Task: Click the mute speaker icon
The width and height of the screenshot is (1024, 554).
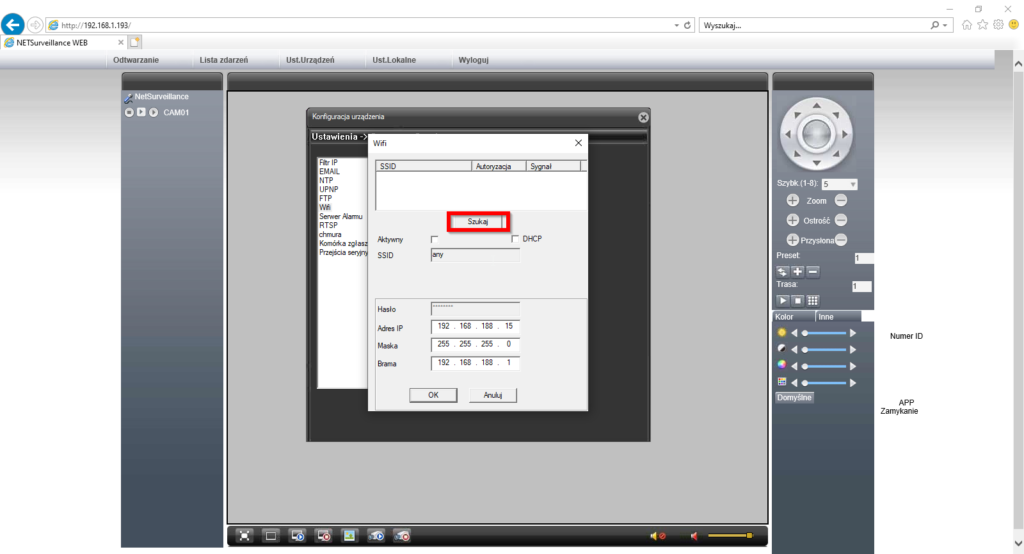Action: [657, 536]
